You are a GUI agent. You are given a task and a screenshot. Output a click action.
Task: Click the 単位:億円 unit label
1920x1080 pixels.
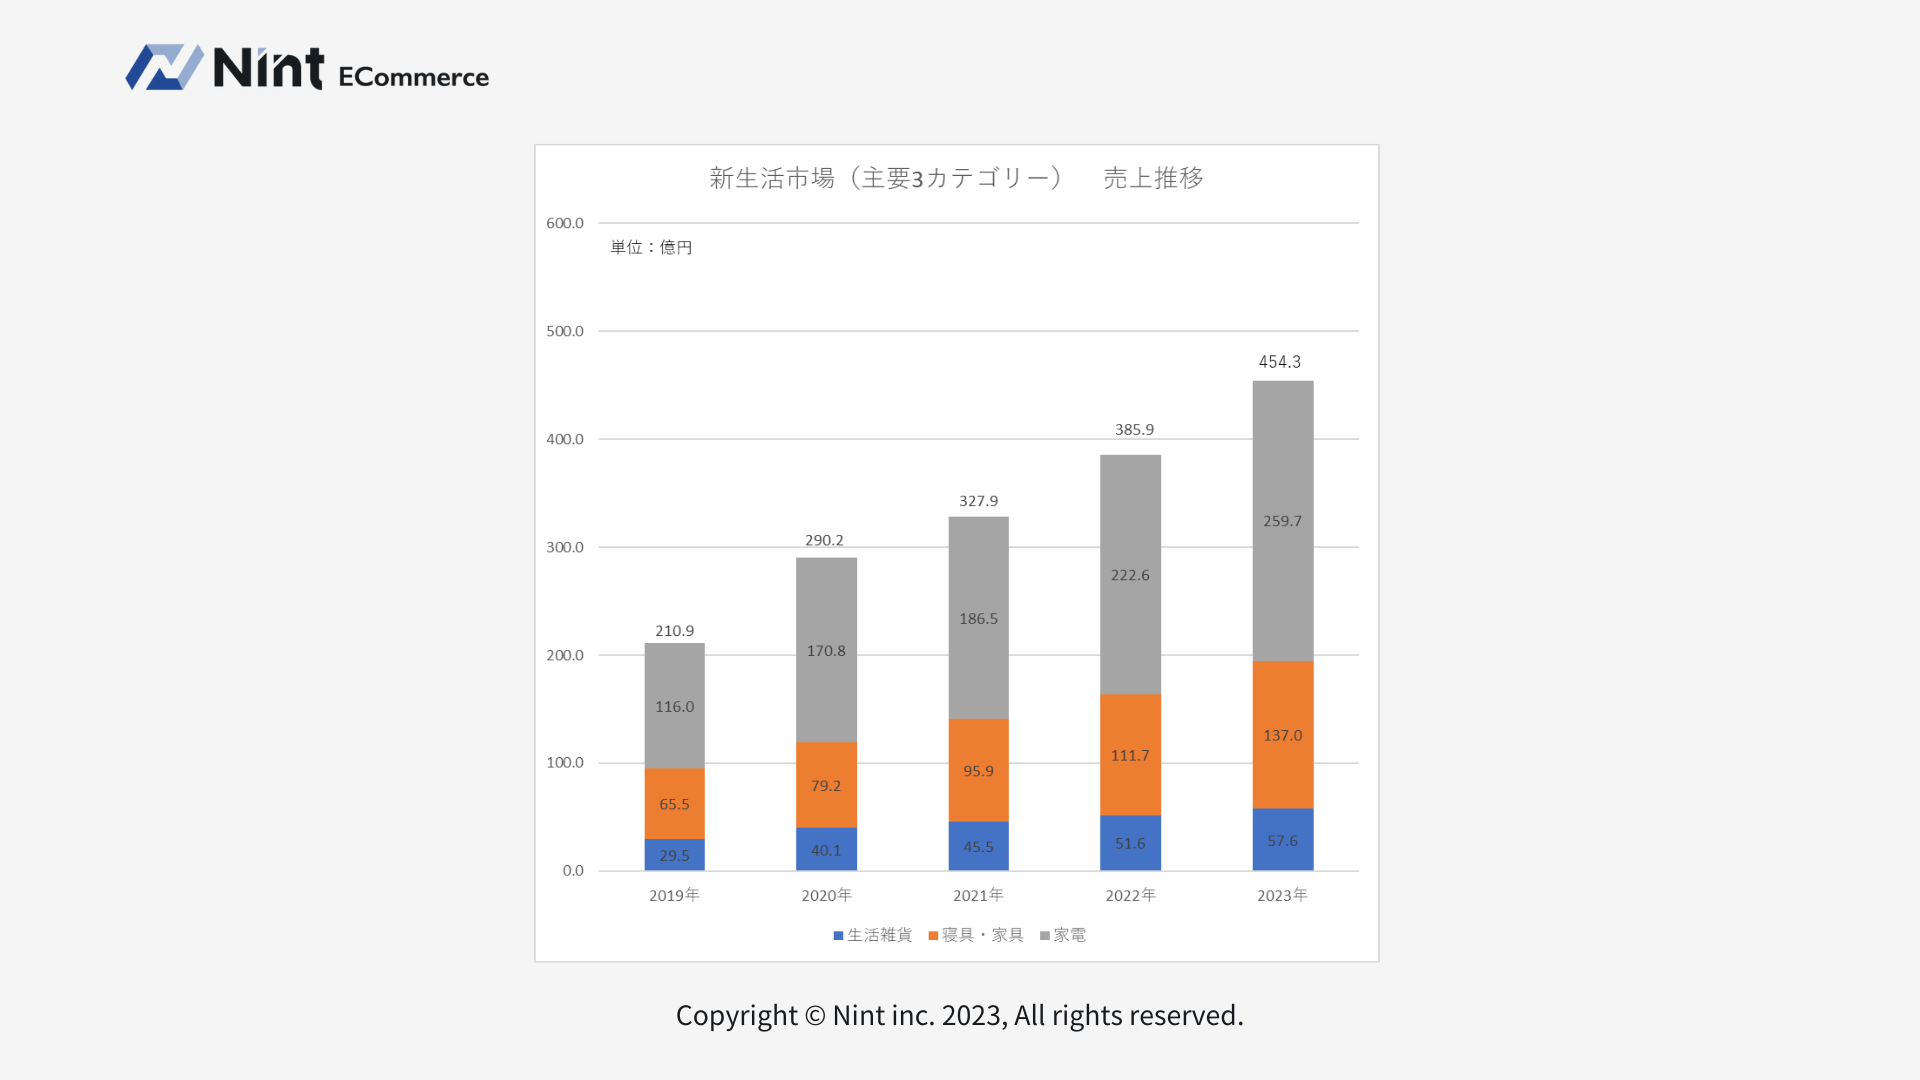point(651,247)
